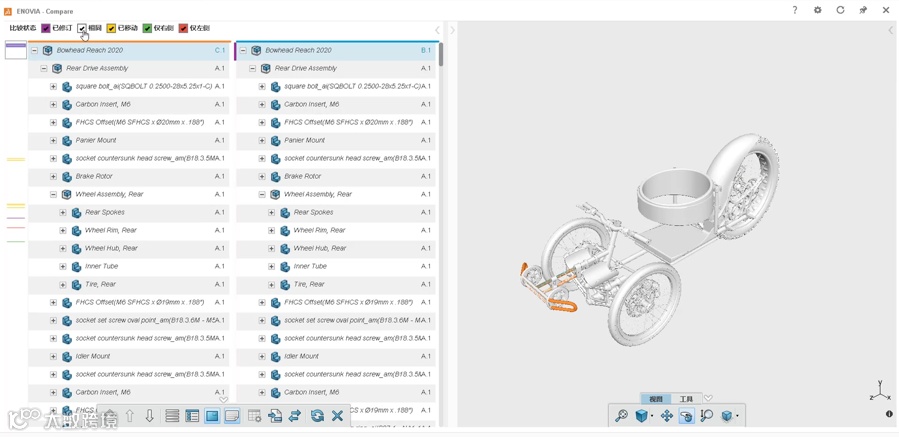The image size is (899, 437).
Task: Select left FHCS Offset Ø20mm row
Action: pos(128,123)
